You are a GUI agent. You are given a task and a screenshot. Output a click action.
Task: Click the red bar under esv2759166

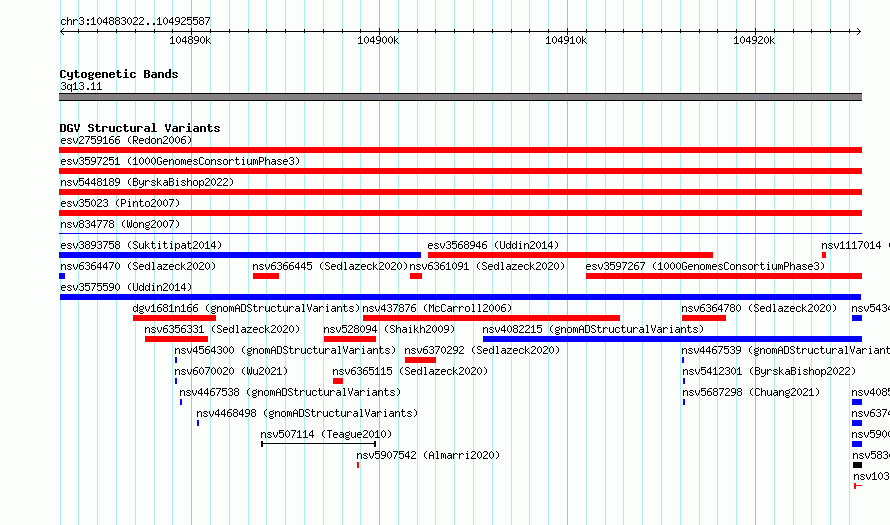pyautogui.click(x=460, y=150)
